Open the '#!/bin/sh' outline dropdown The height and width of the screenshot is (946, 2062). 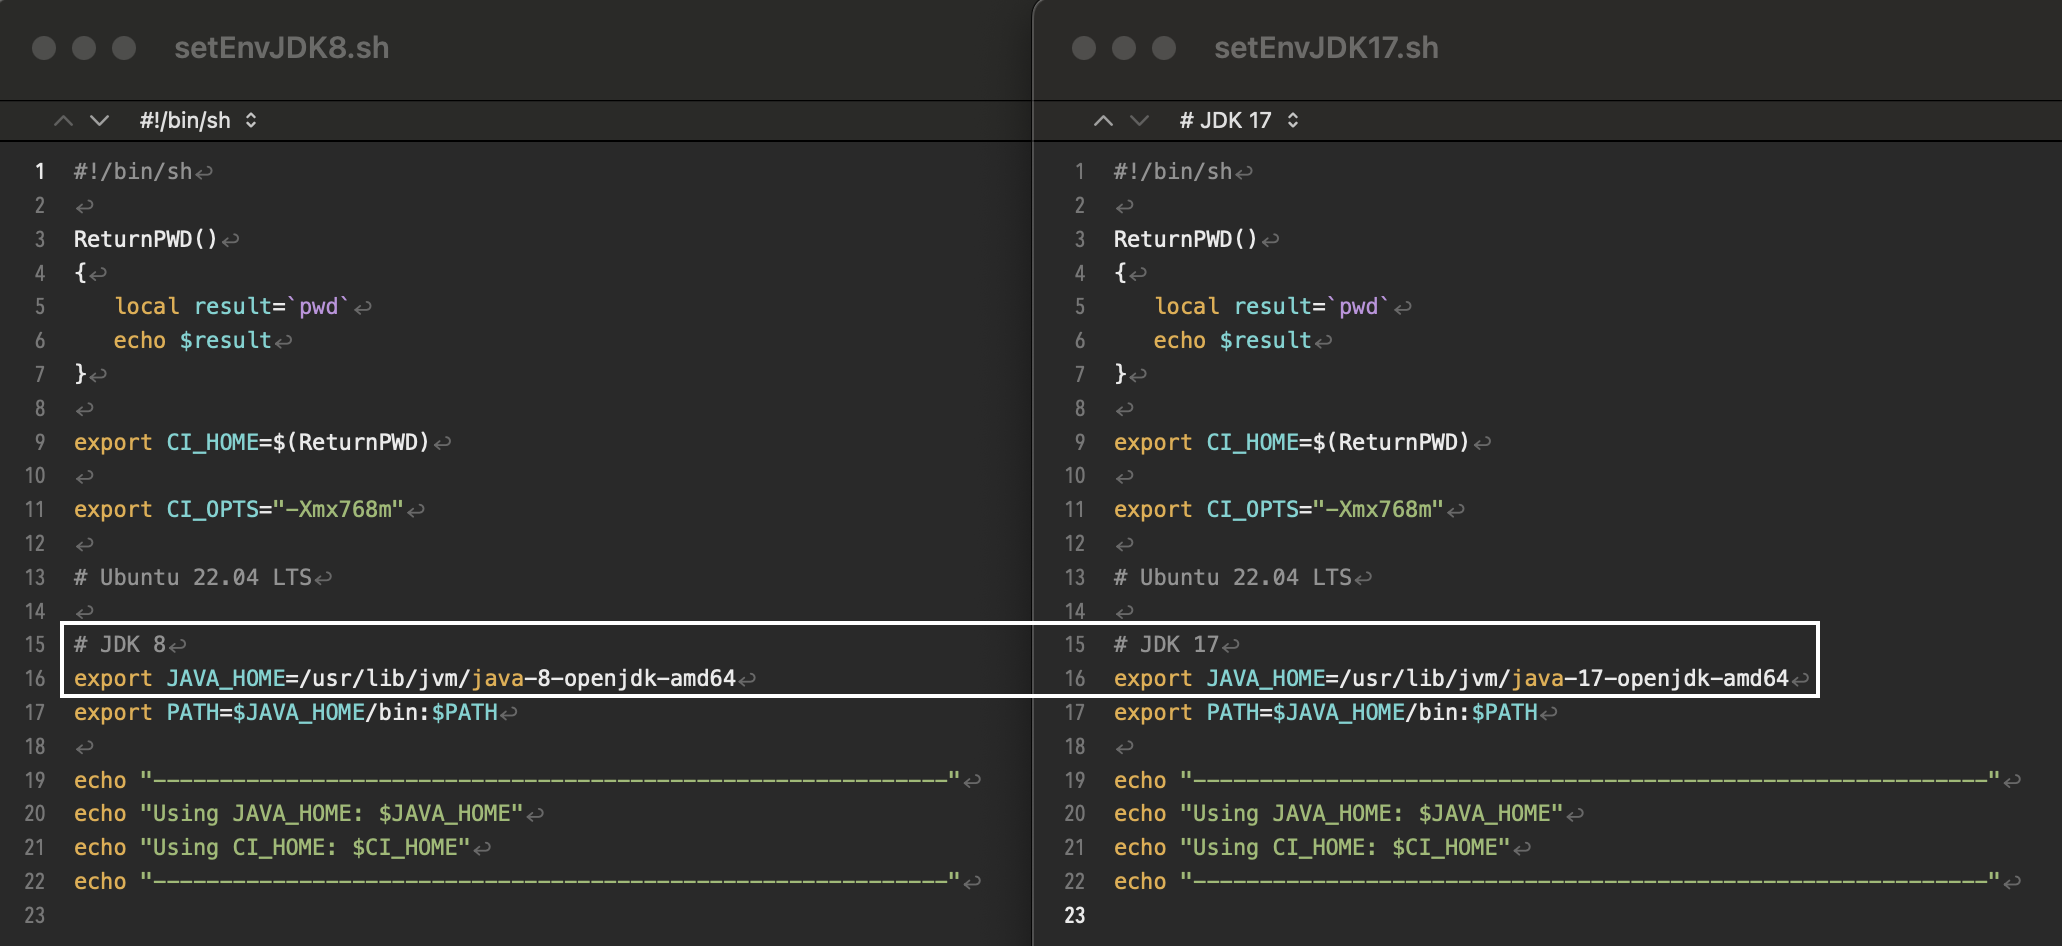[197, 121]
